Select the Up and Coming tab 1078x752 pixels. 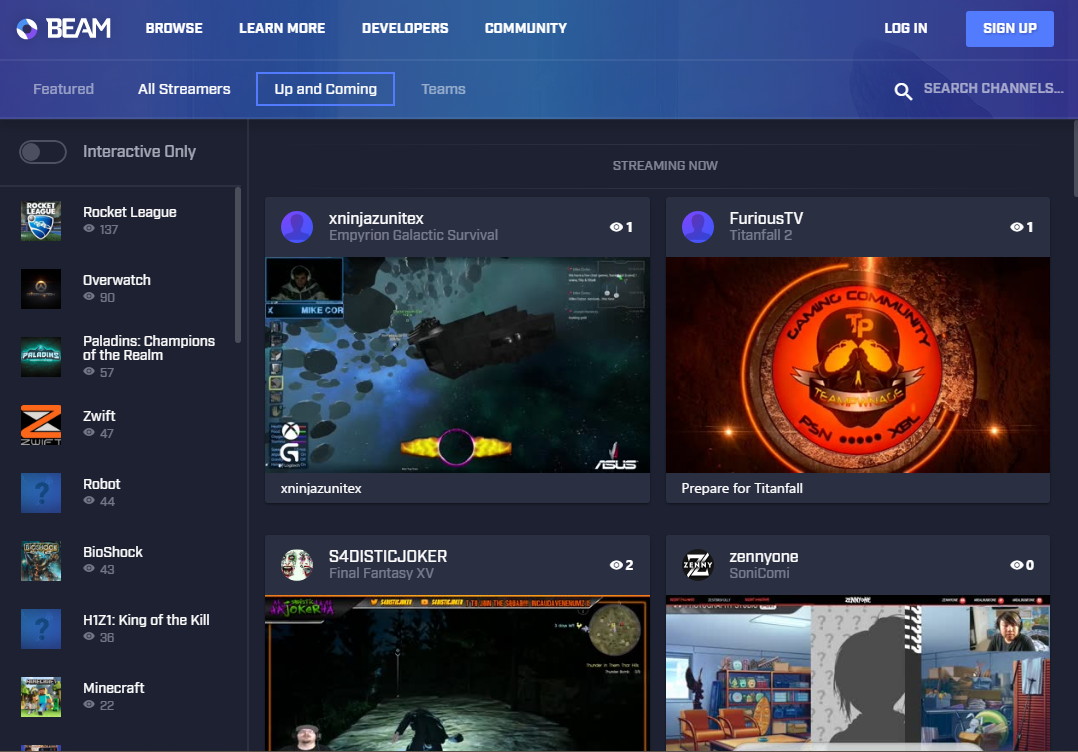325,89
